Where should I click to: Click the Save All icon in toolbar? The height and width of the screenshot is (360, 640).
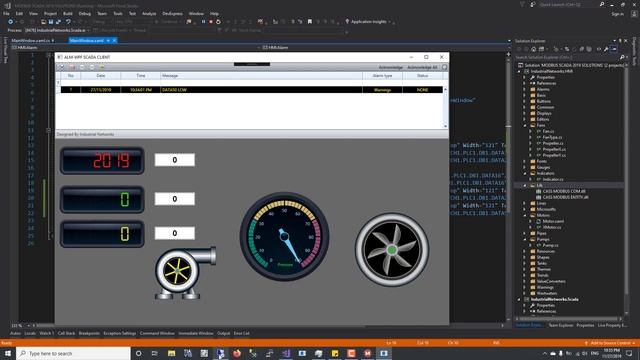(58, 22)
